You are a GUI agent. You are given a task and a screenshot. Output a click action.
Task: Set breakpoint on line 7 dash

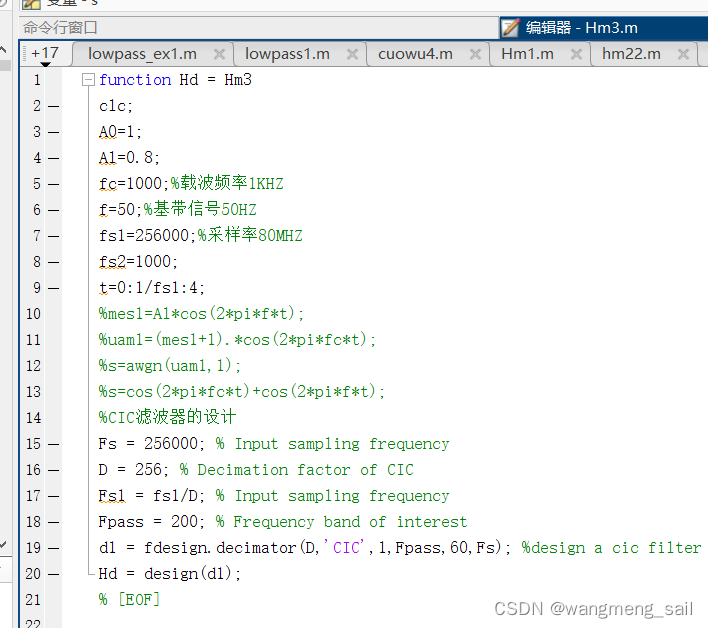tap(53, 236)
